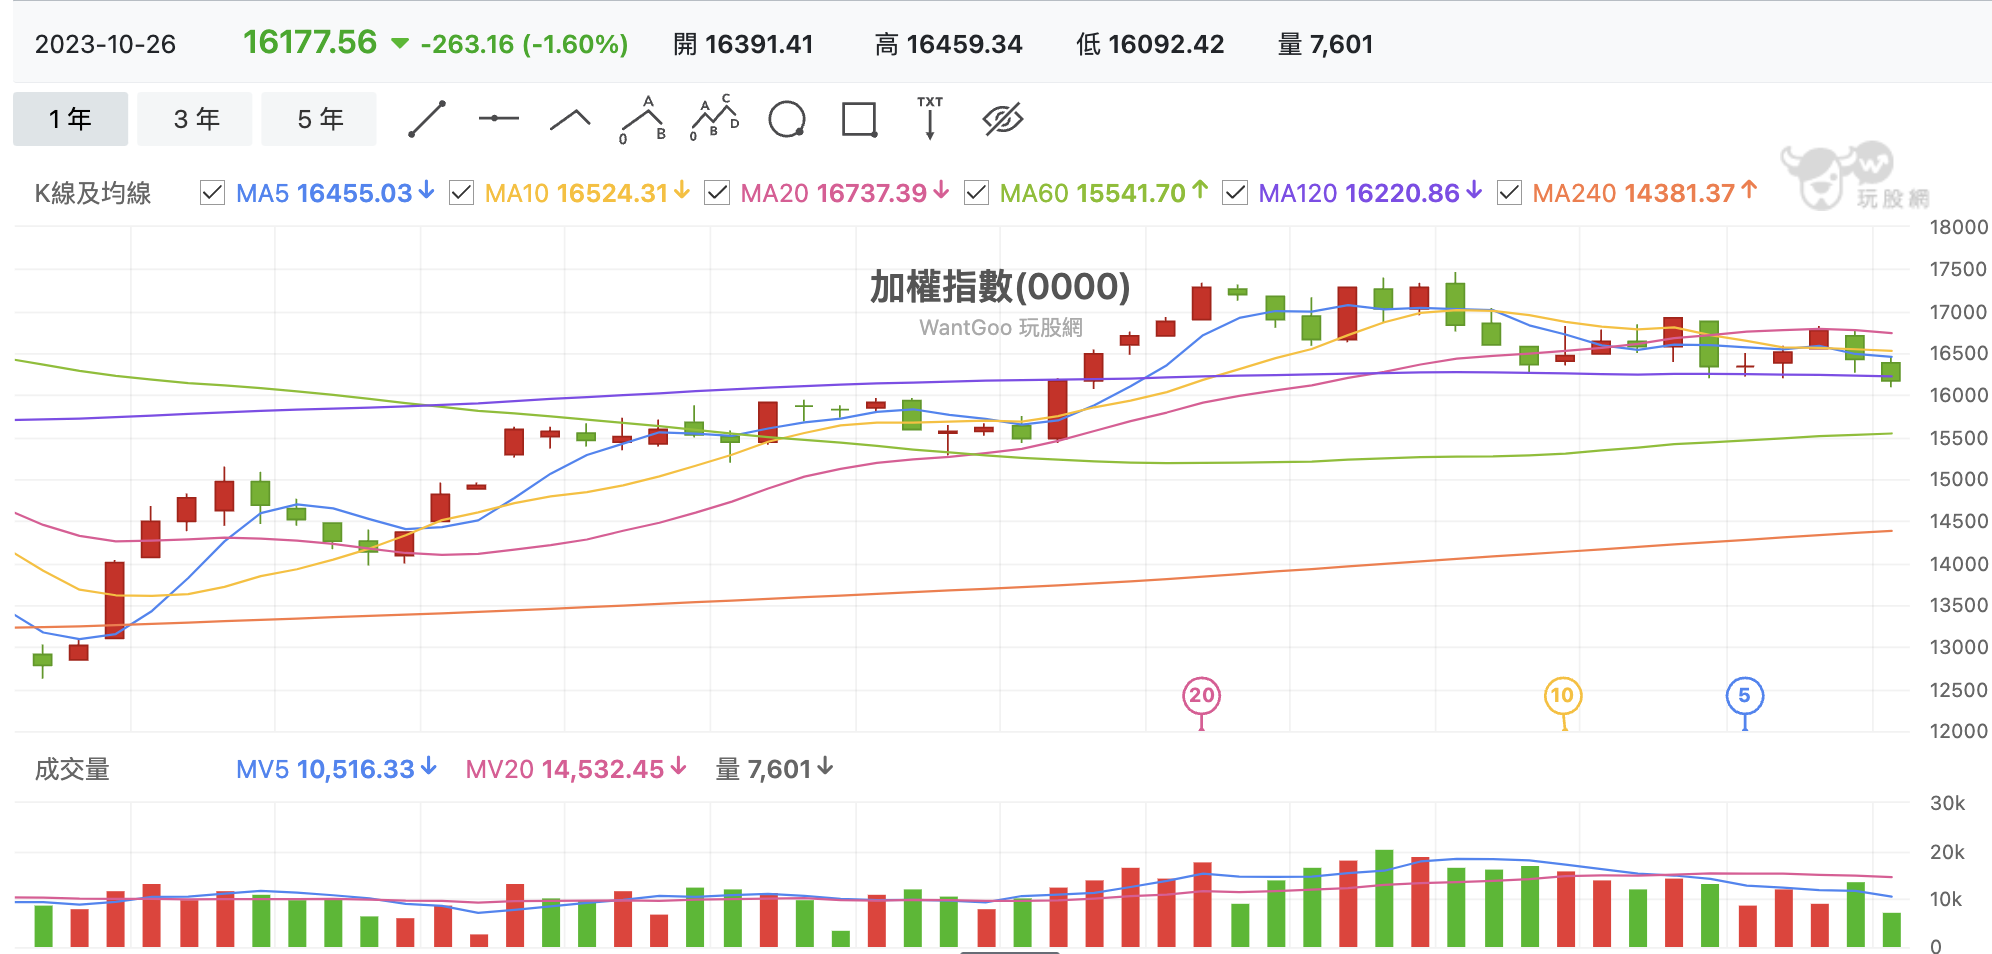This screenshot has width=1992, height=954.
Task: Uncheck the MA20 moving average checkbox
Action: (x=717, y=193)
